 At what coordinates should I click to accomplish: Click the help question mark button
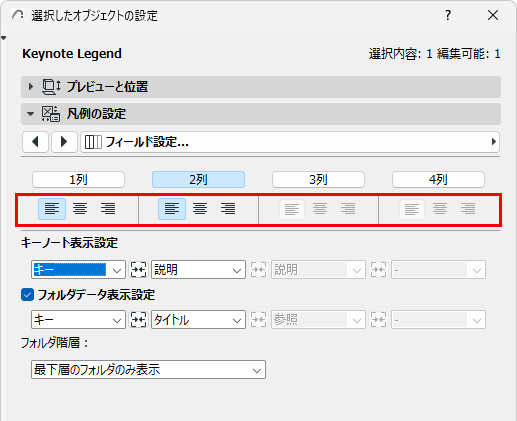coord(448,15)
